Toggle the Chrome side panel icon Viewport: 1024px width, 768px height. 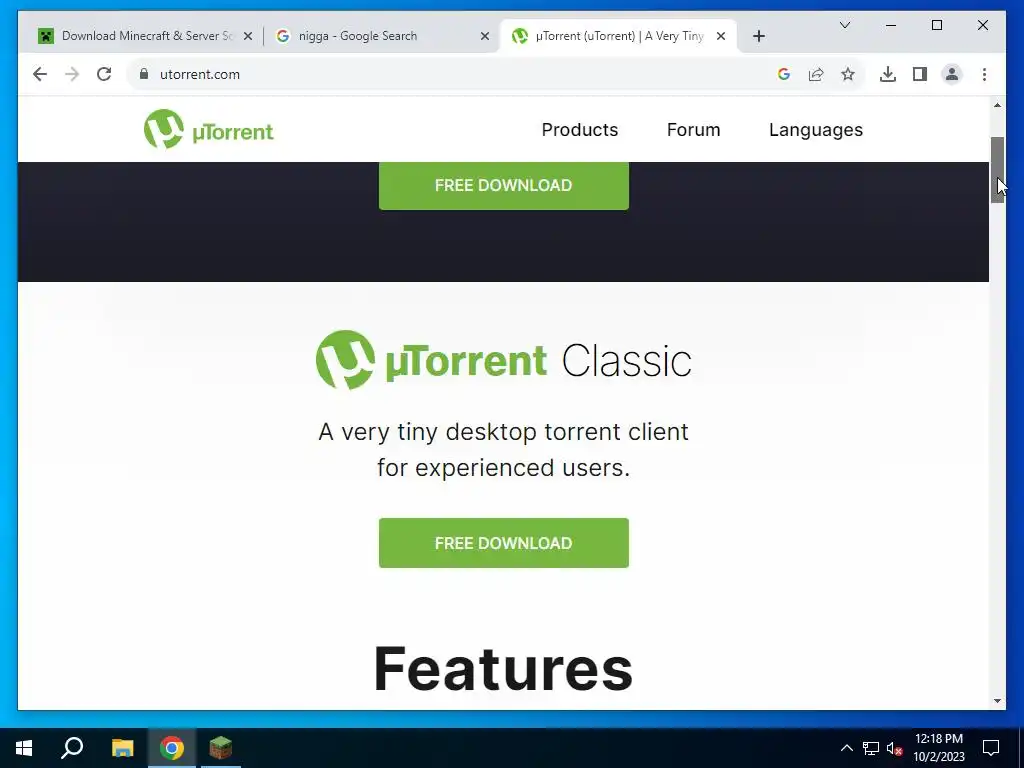[920, 74]
